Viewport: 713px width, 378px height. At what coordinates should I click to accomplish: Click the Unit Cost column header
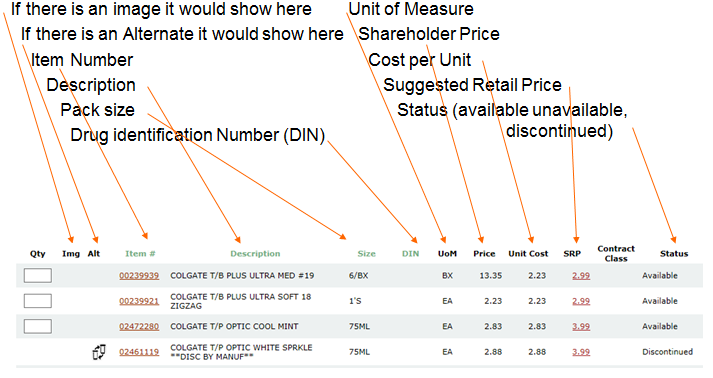[528, 254]
